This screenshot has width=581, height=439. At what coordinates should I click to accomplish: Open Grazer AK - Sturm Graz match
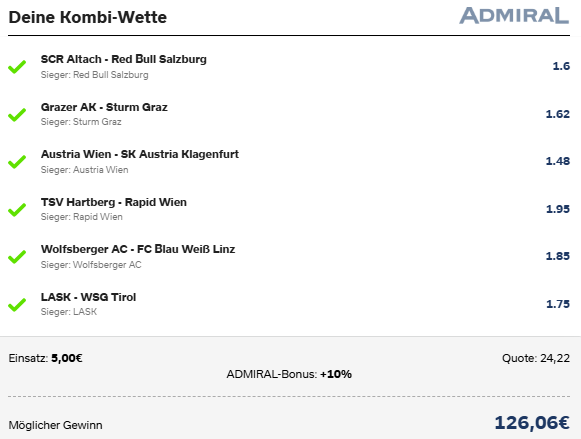click(104, 107)
